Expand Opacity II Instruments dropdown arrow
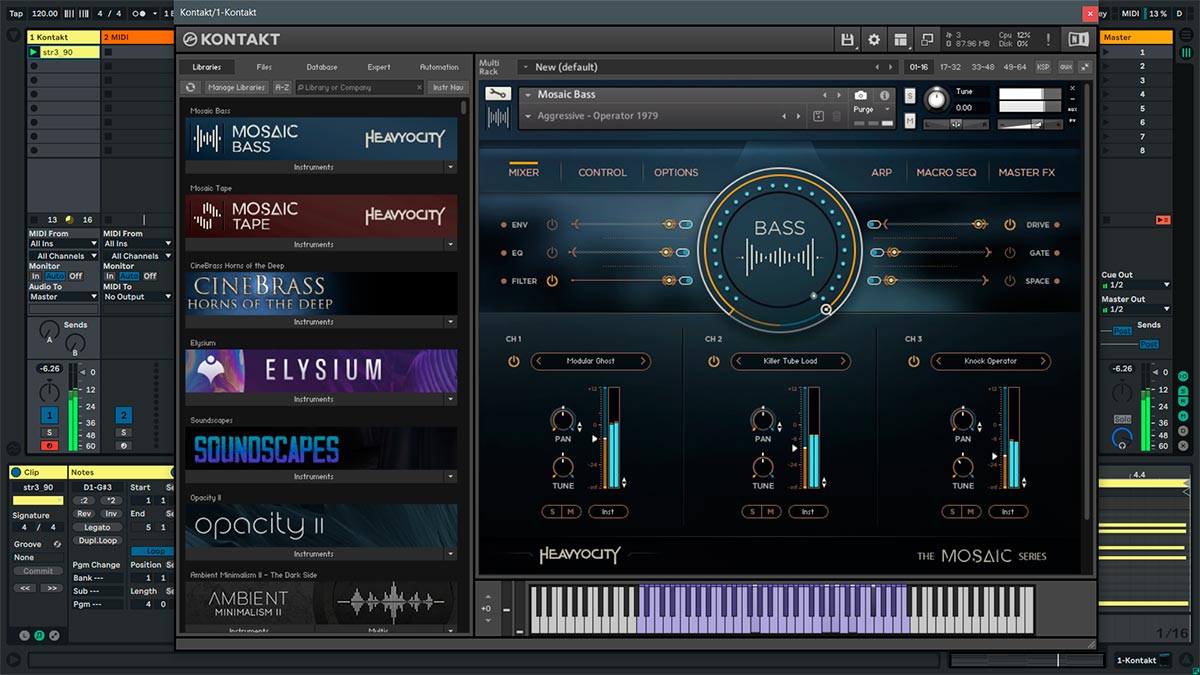Image resolution: width=1200 pixels, height=675 pixels. pos(450,554)
